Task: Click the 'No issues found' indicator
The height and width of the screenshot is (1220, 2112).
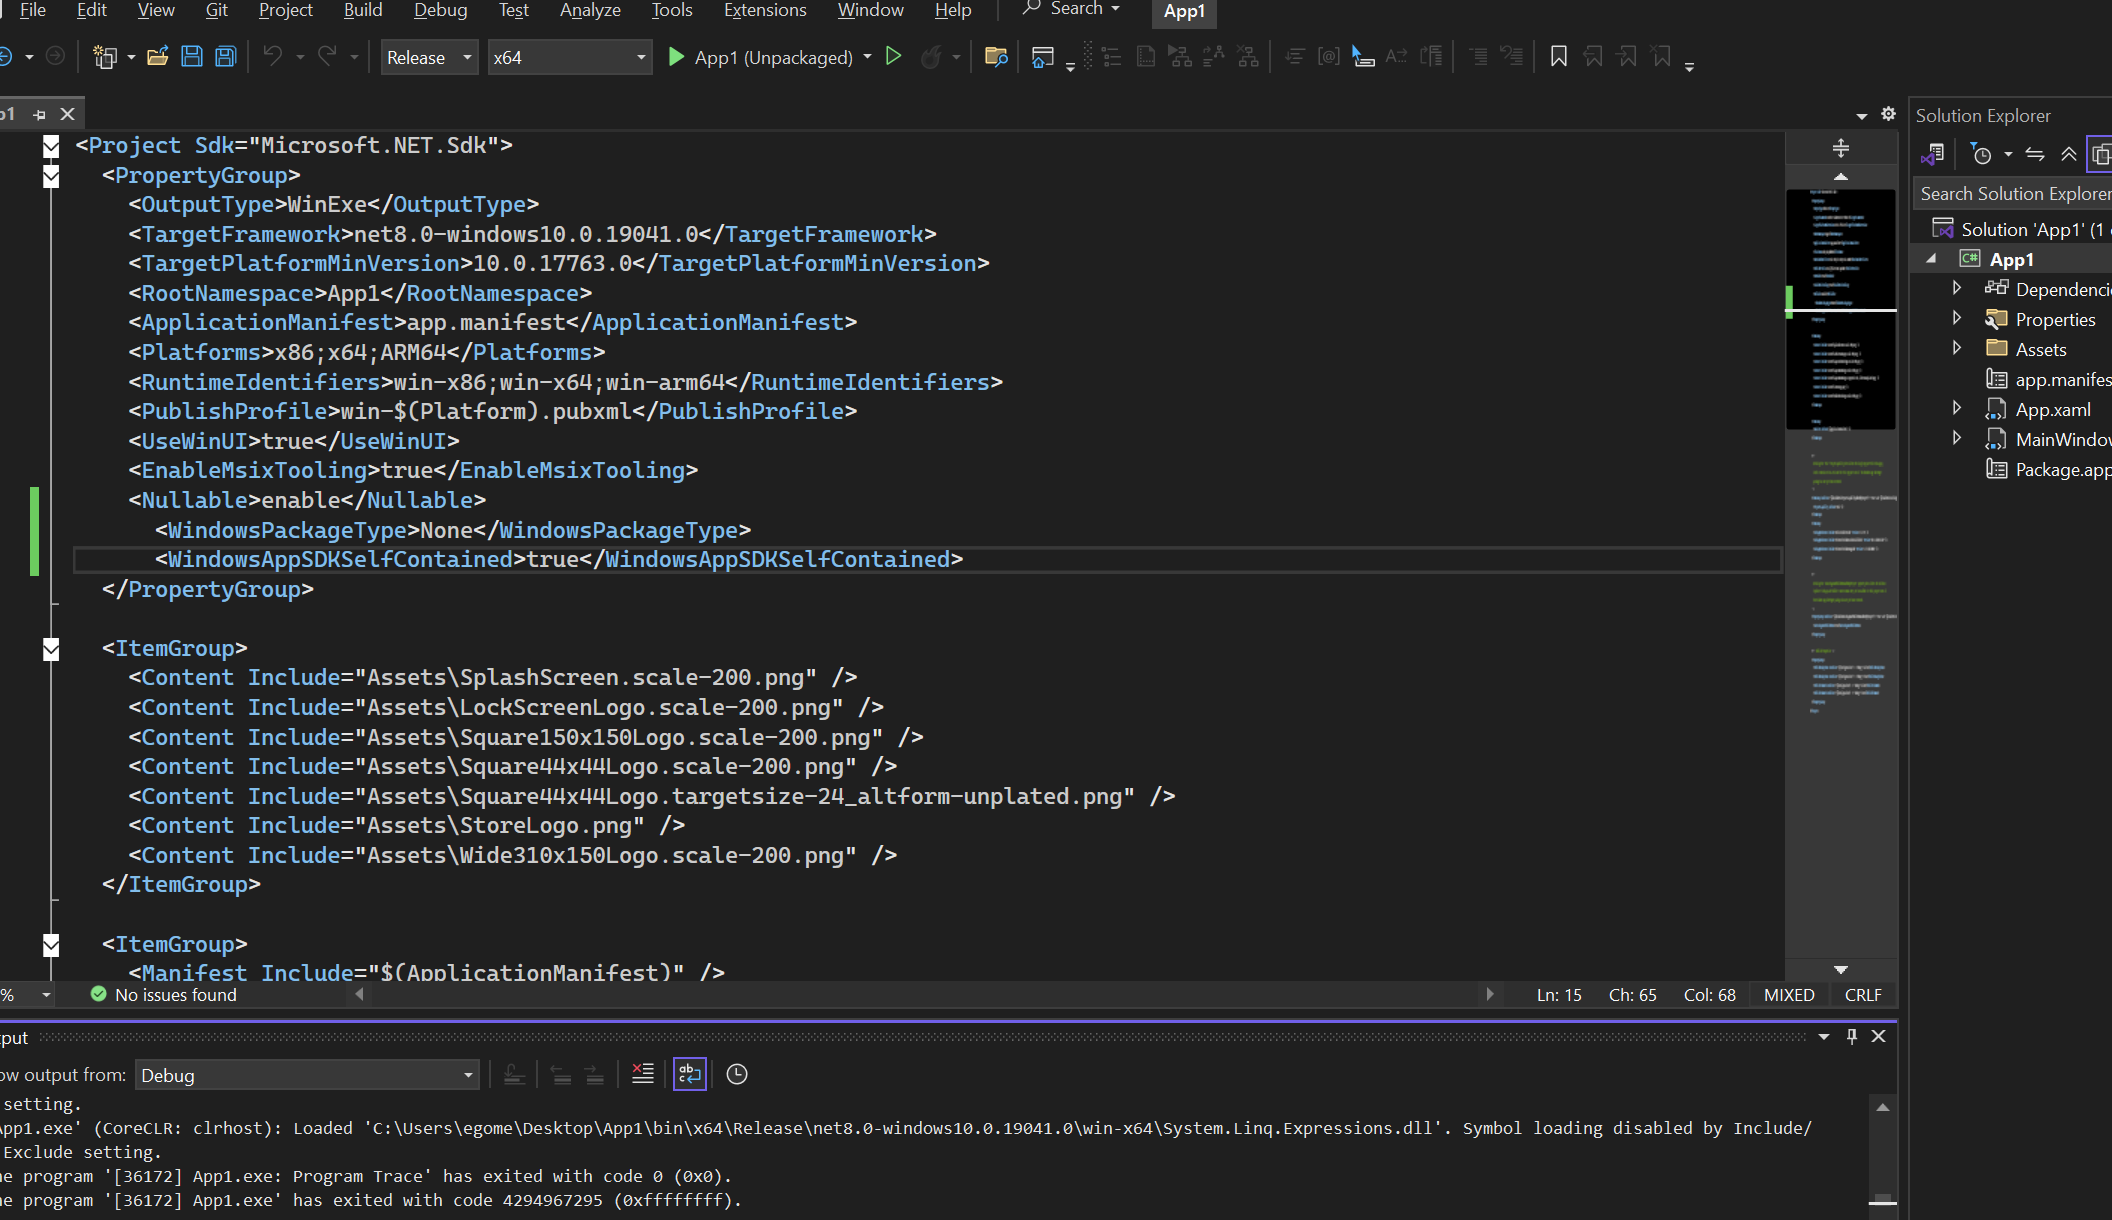Action: point(162,994)
